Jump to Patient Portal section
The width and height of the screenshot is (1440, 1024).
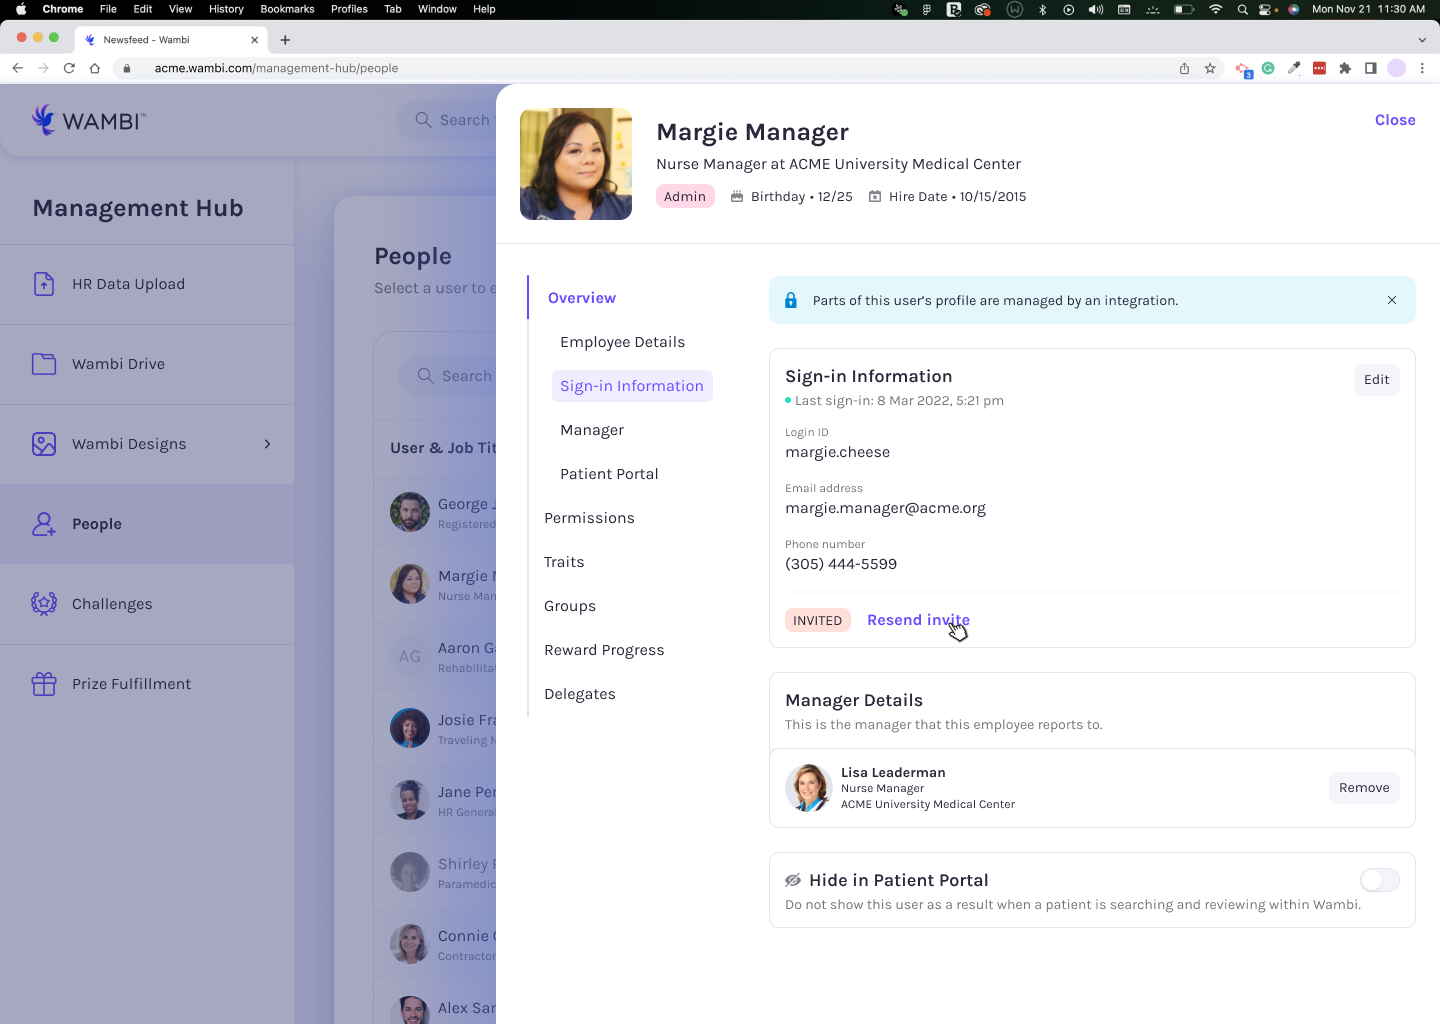[609, 474]
